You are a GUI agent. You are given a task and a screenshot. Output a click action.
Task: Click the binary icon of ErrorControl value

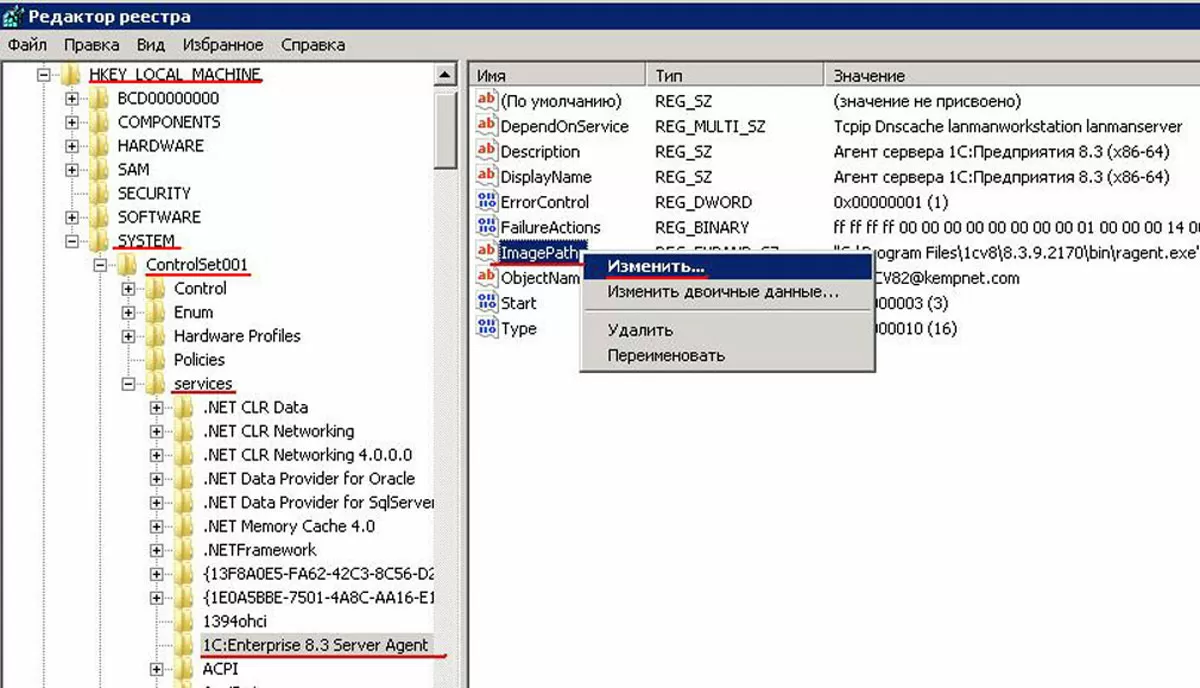(487, 202)
